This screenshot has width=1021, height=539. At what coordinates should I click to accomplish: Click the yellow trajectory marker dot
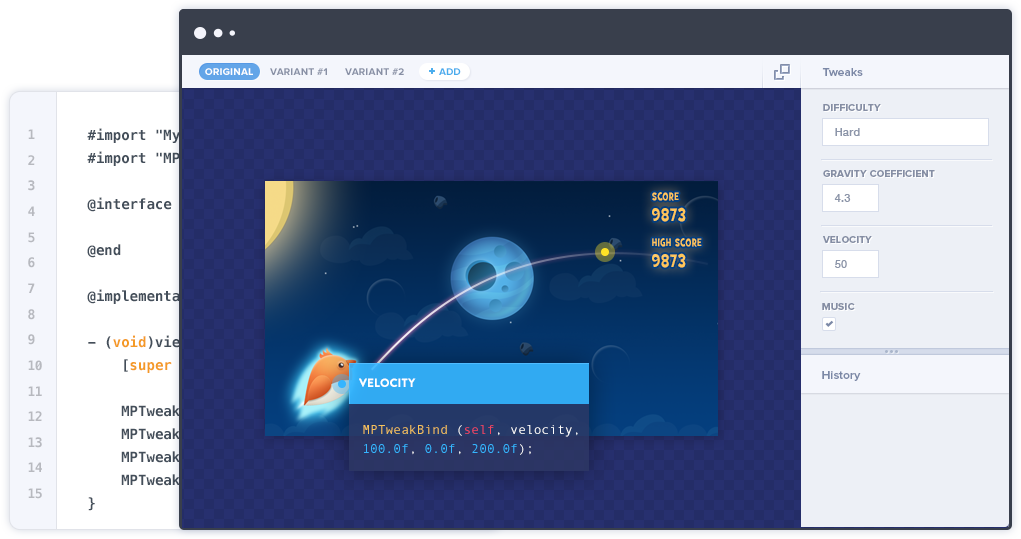pyautogui.click(x=604, y=252)
